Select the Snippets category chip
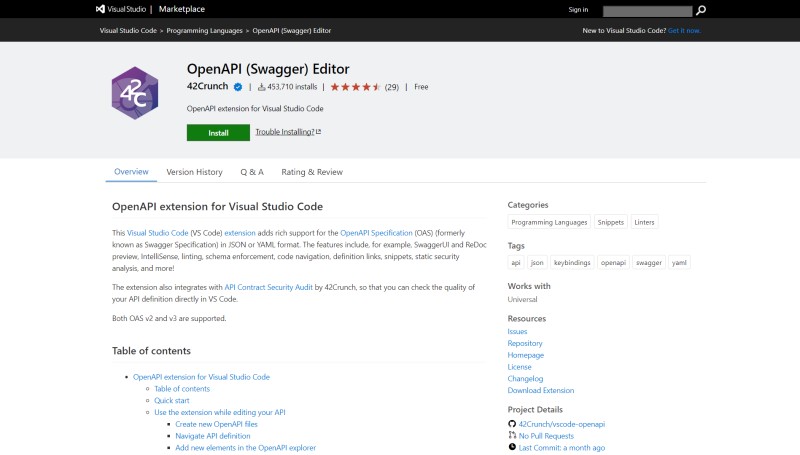 pos(611,222)
